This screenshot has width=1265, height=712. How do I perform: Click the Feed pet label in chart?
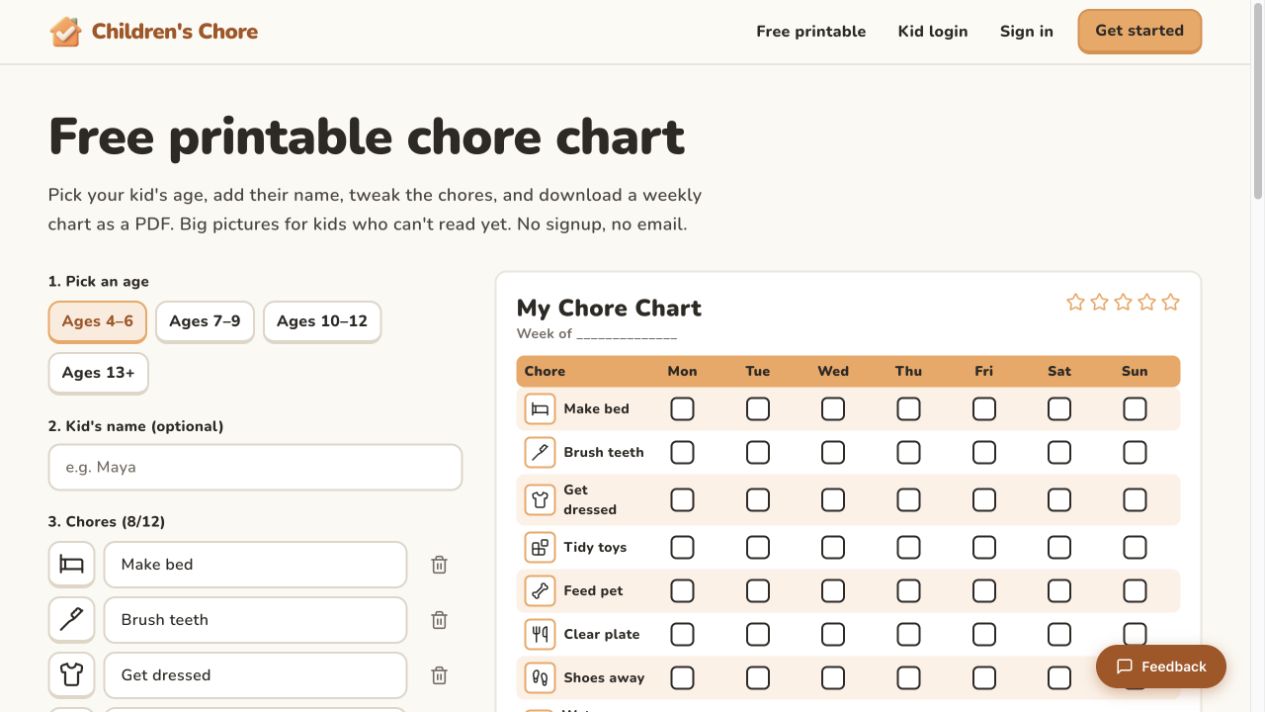point(593,591)
